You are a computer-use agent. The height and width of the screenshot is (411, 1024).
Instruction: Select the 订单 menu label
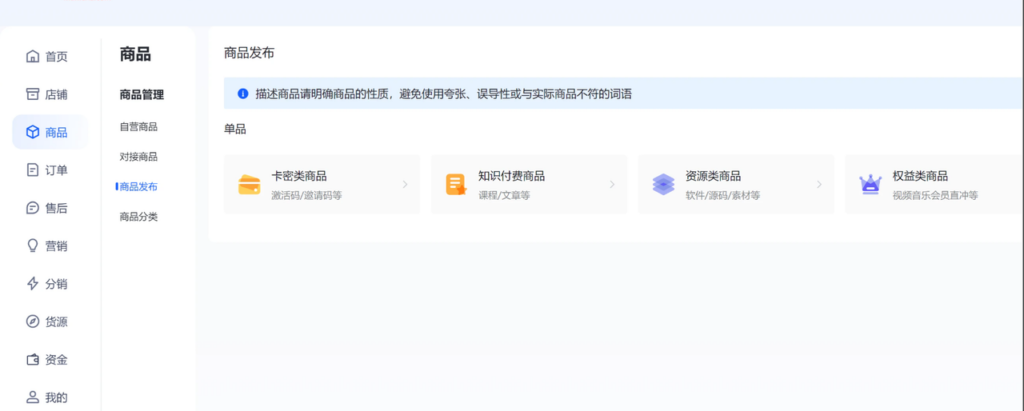coord(56,171)
